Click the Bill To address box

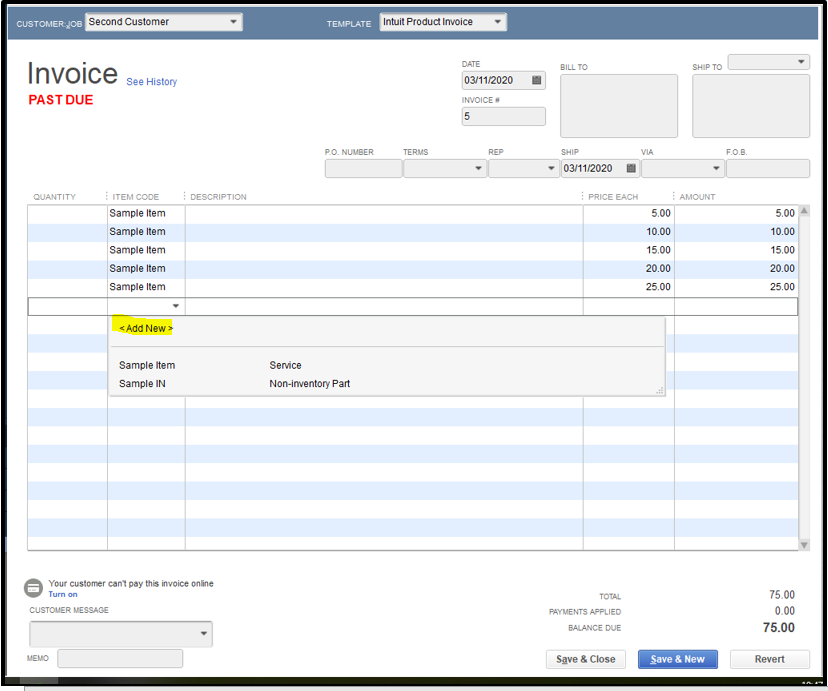point(618,106)
